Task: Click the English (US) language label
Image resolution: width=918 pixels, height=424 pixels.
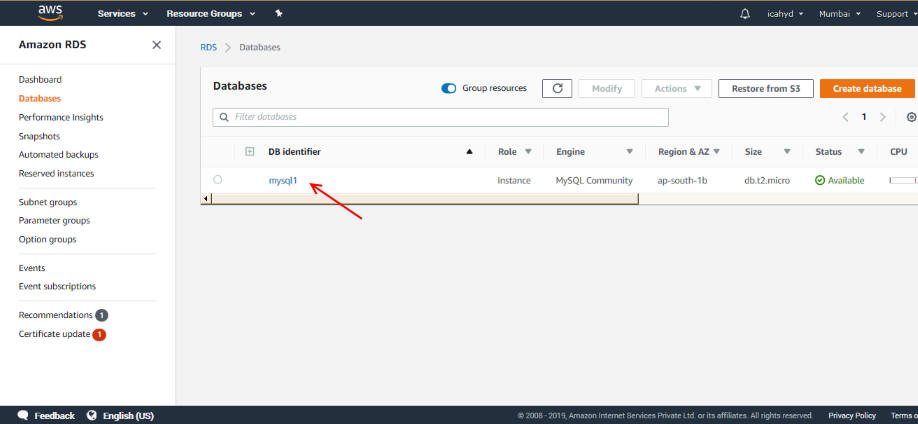Action: pos(128,415)
